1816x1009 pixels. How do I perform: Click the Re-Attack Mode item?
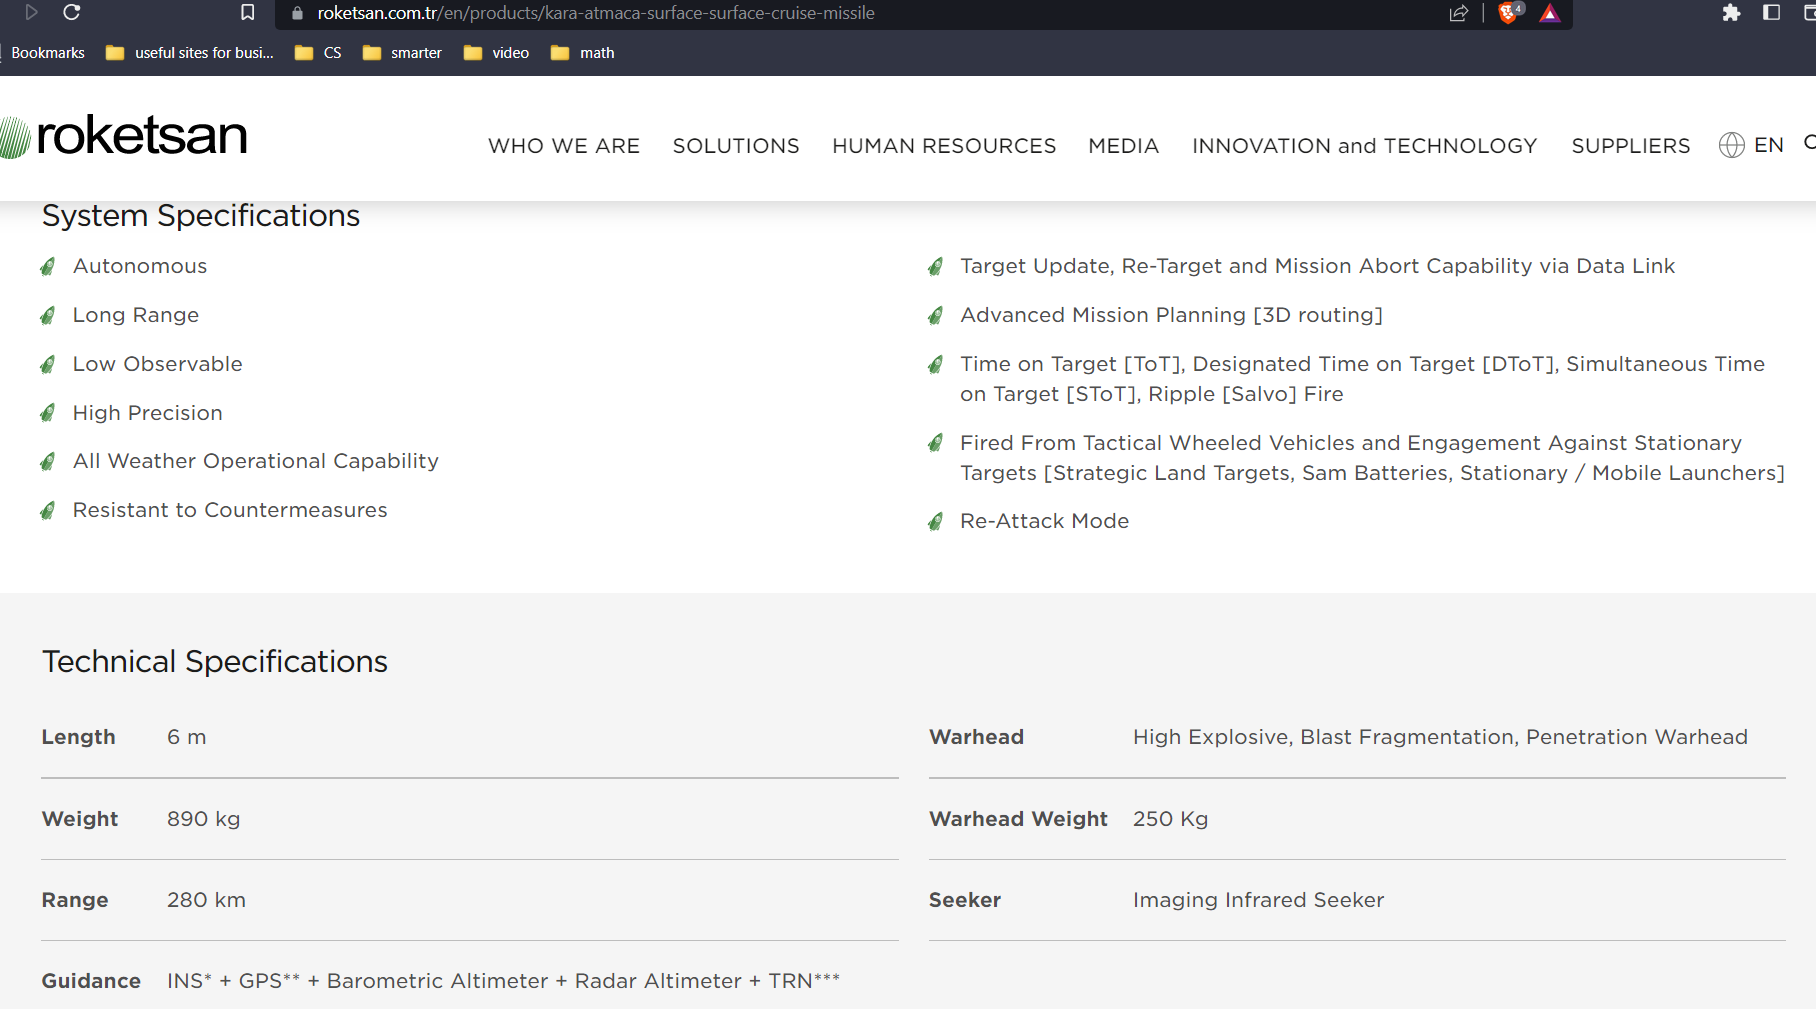click(1045, 521)
